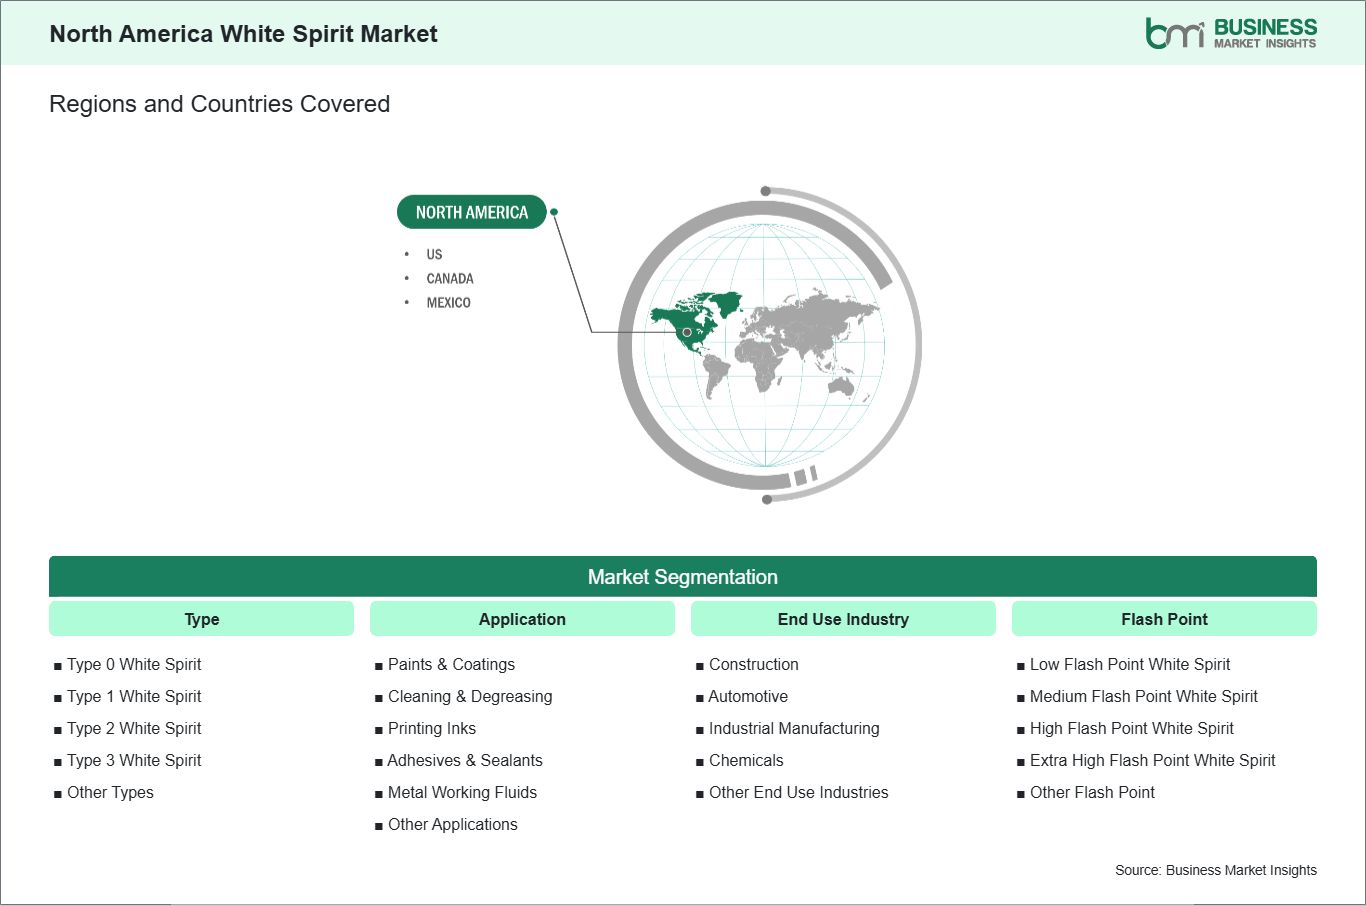
Task: Click the world globe map graphic
Action: click(x=768, y=345)
